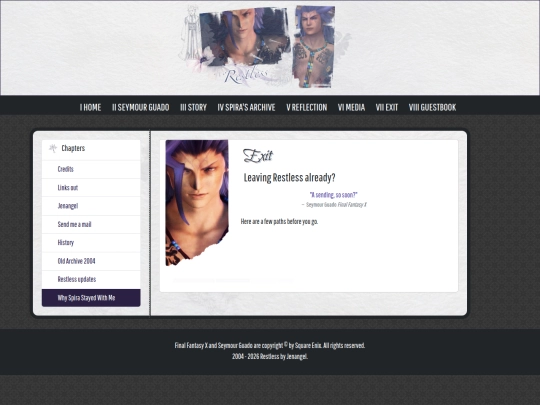Click VII EXIT in navigation bar
This screenshot has width=540, height=405.
(387, 107)
